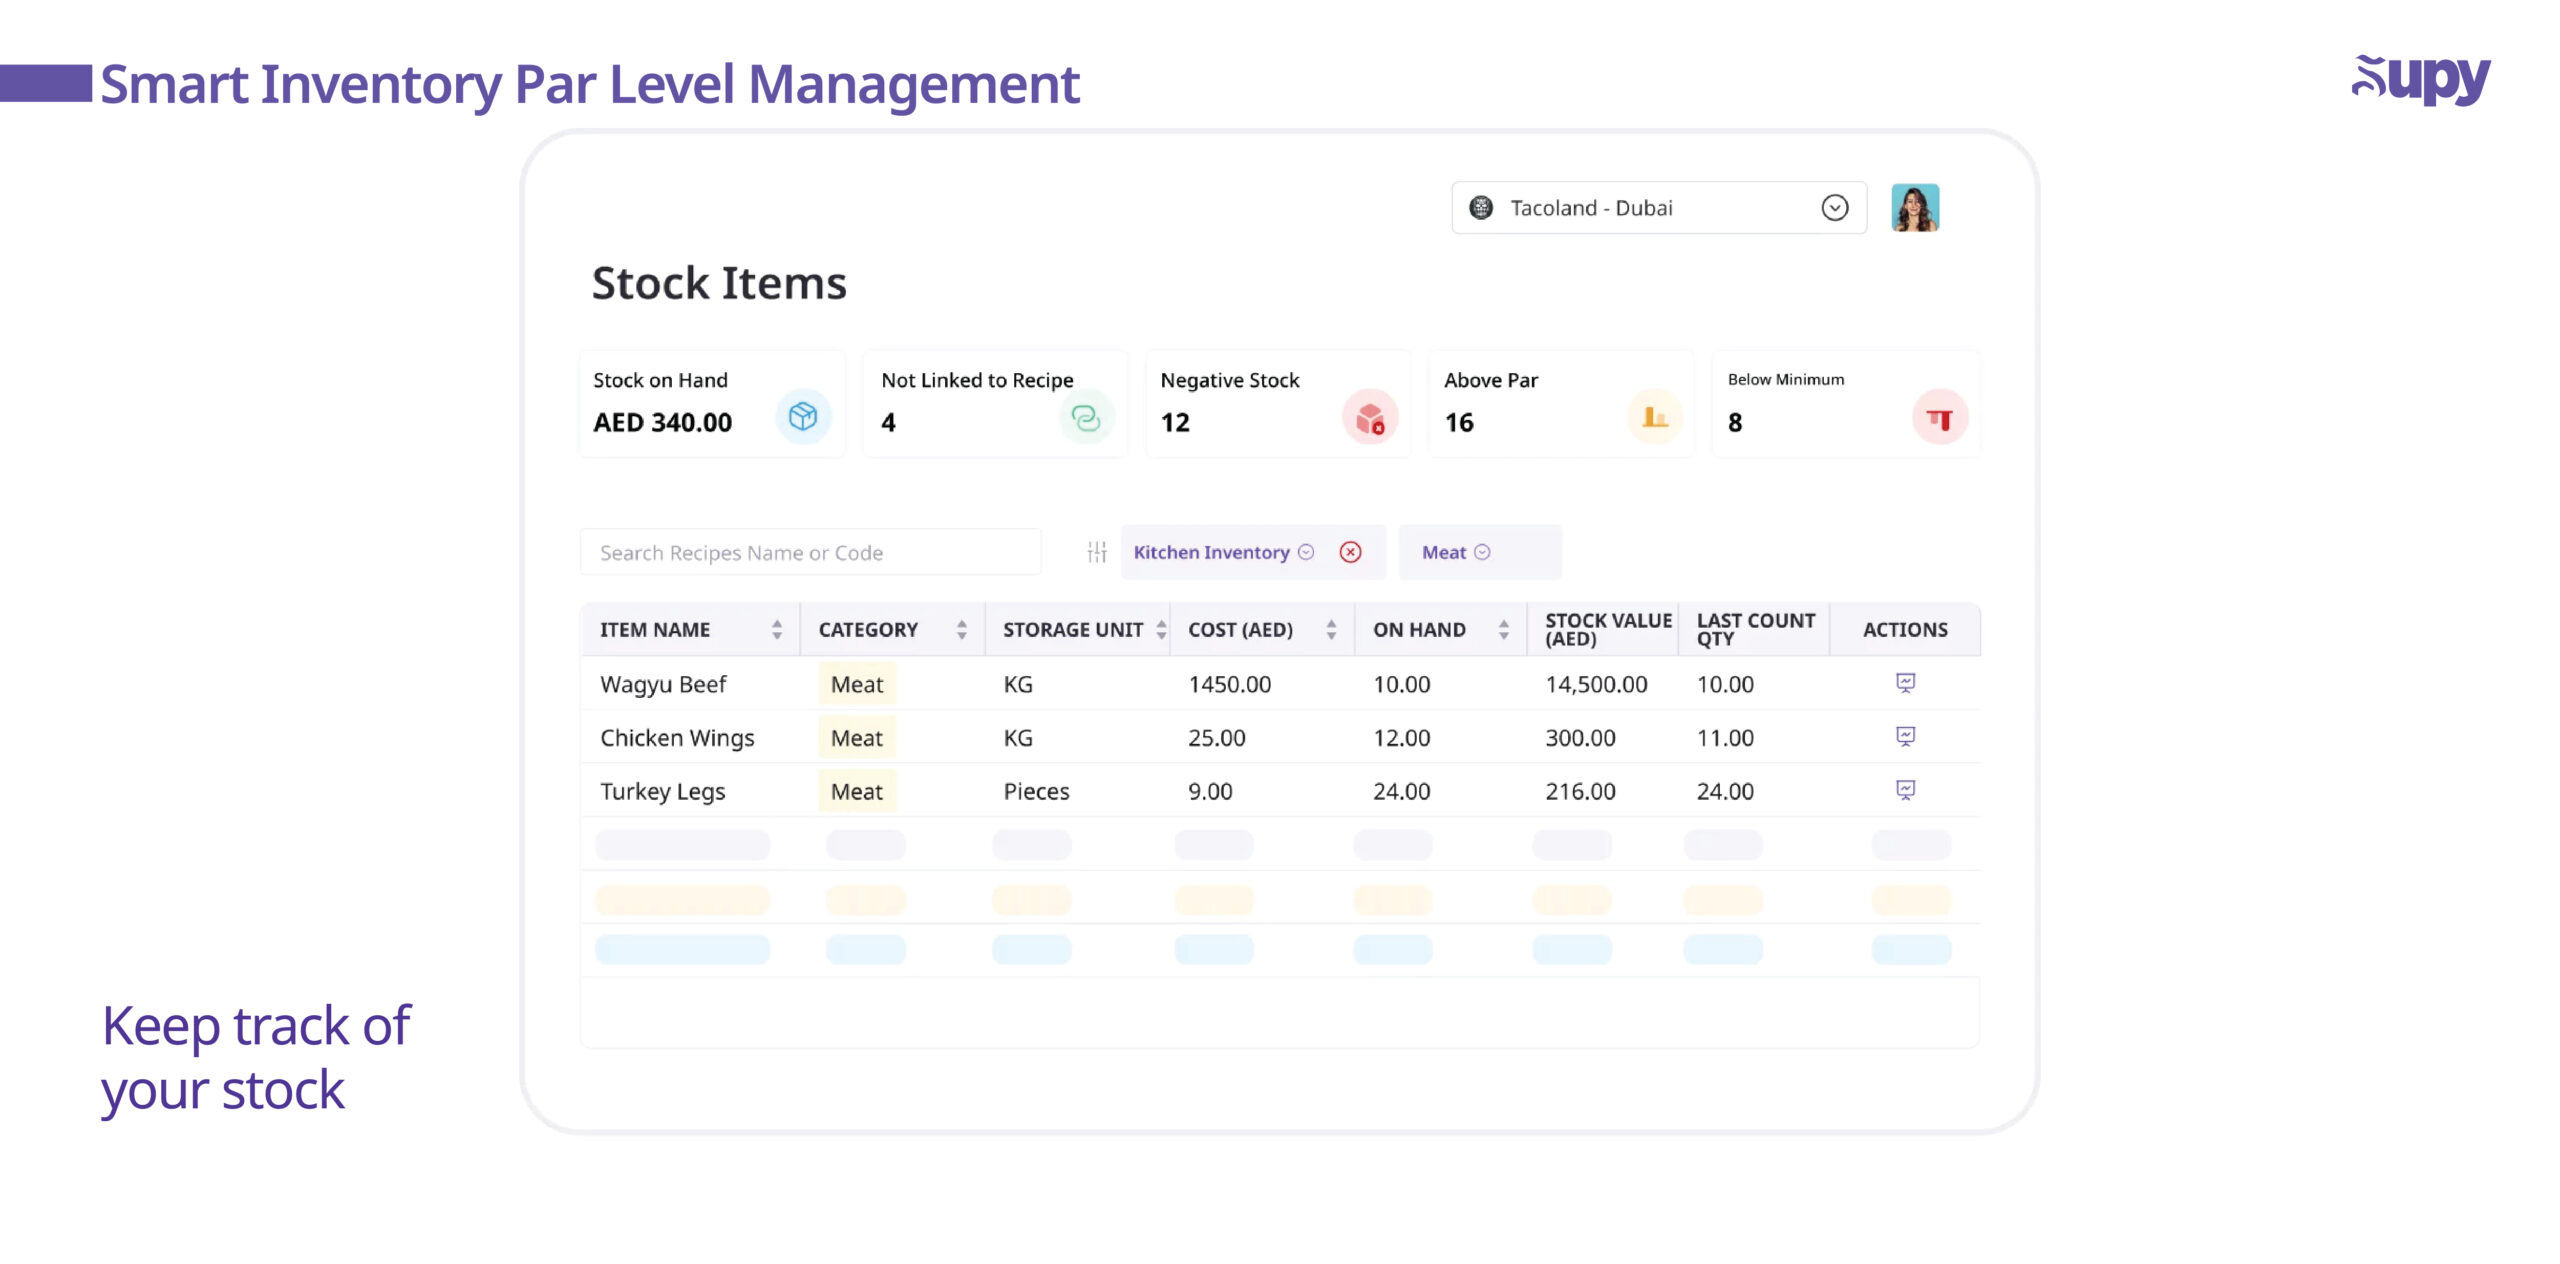
Task: Click the Negative Stock red box icon
Action: click(x=1369, y=417)
